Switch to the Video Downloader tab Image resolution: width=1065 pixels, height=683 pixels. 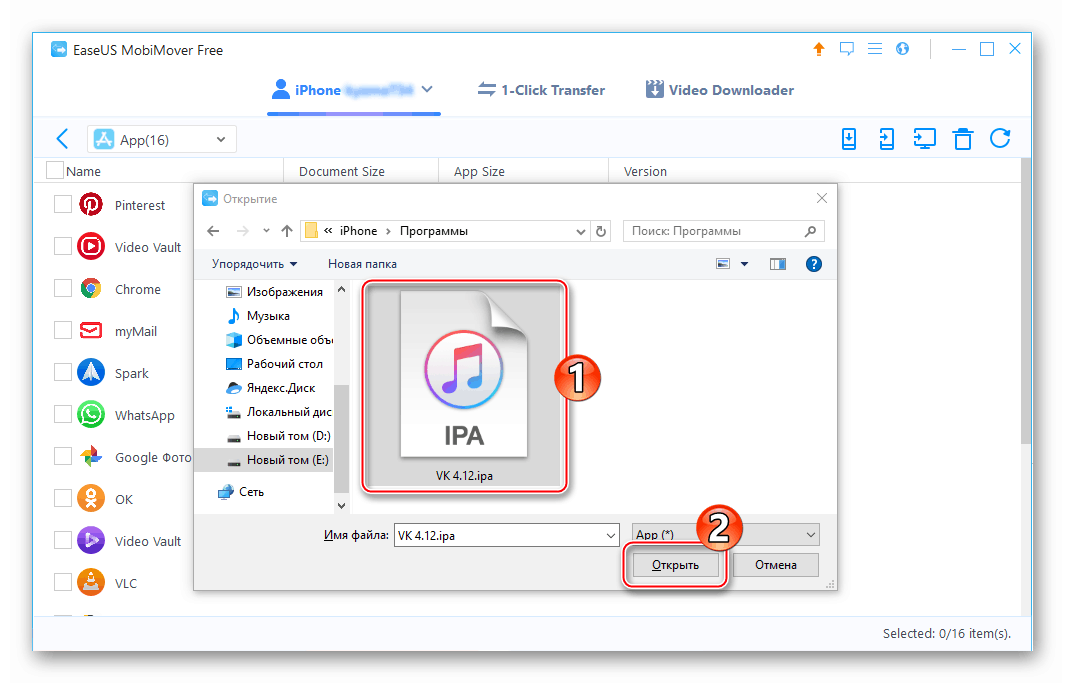pyautogui.click(x=719, y=90)
